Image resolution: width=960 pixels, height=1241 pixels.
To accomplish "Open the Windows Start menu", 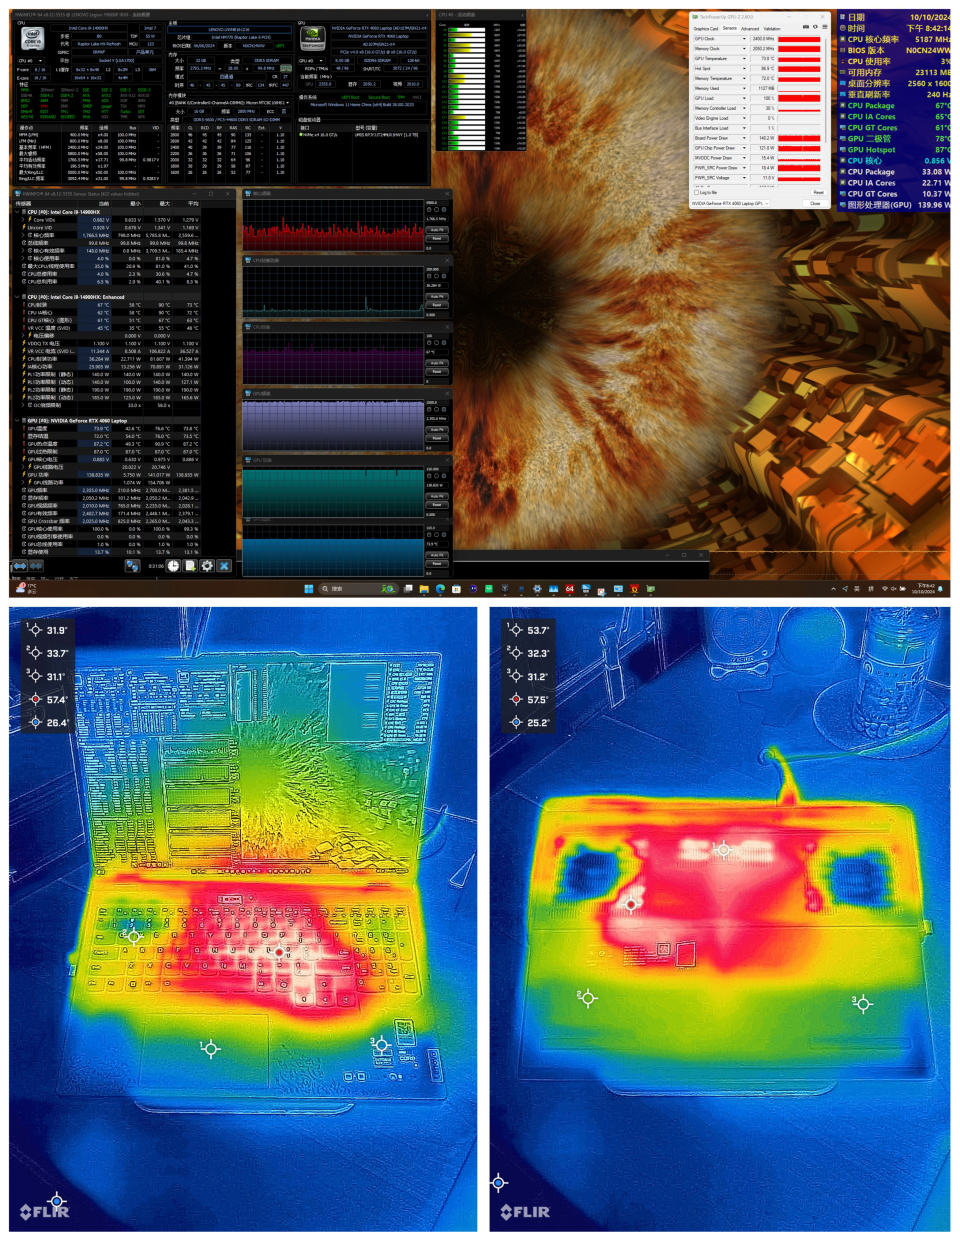I will 308,589.
